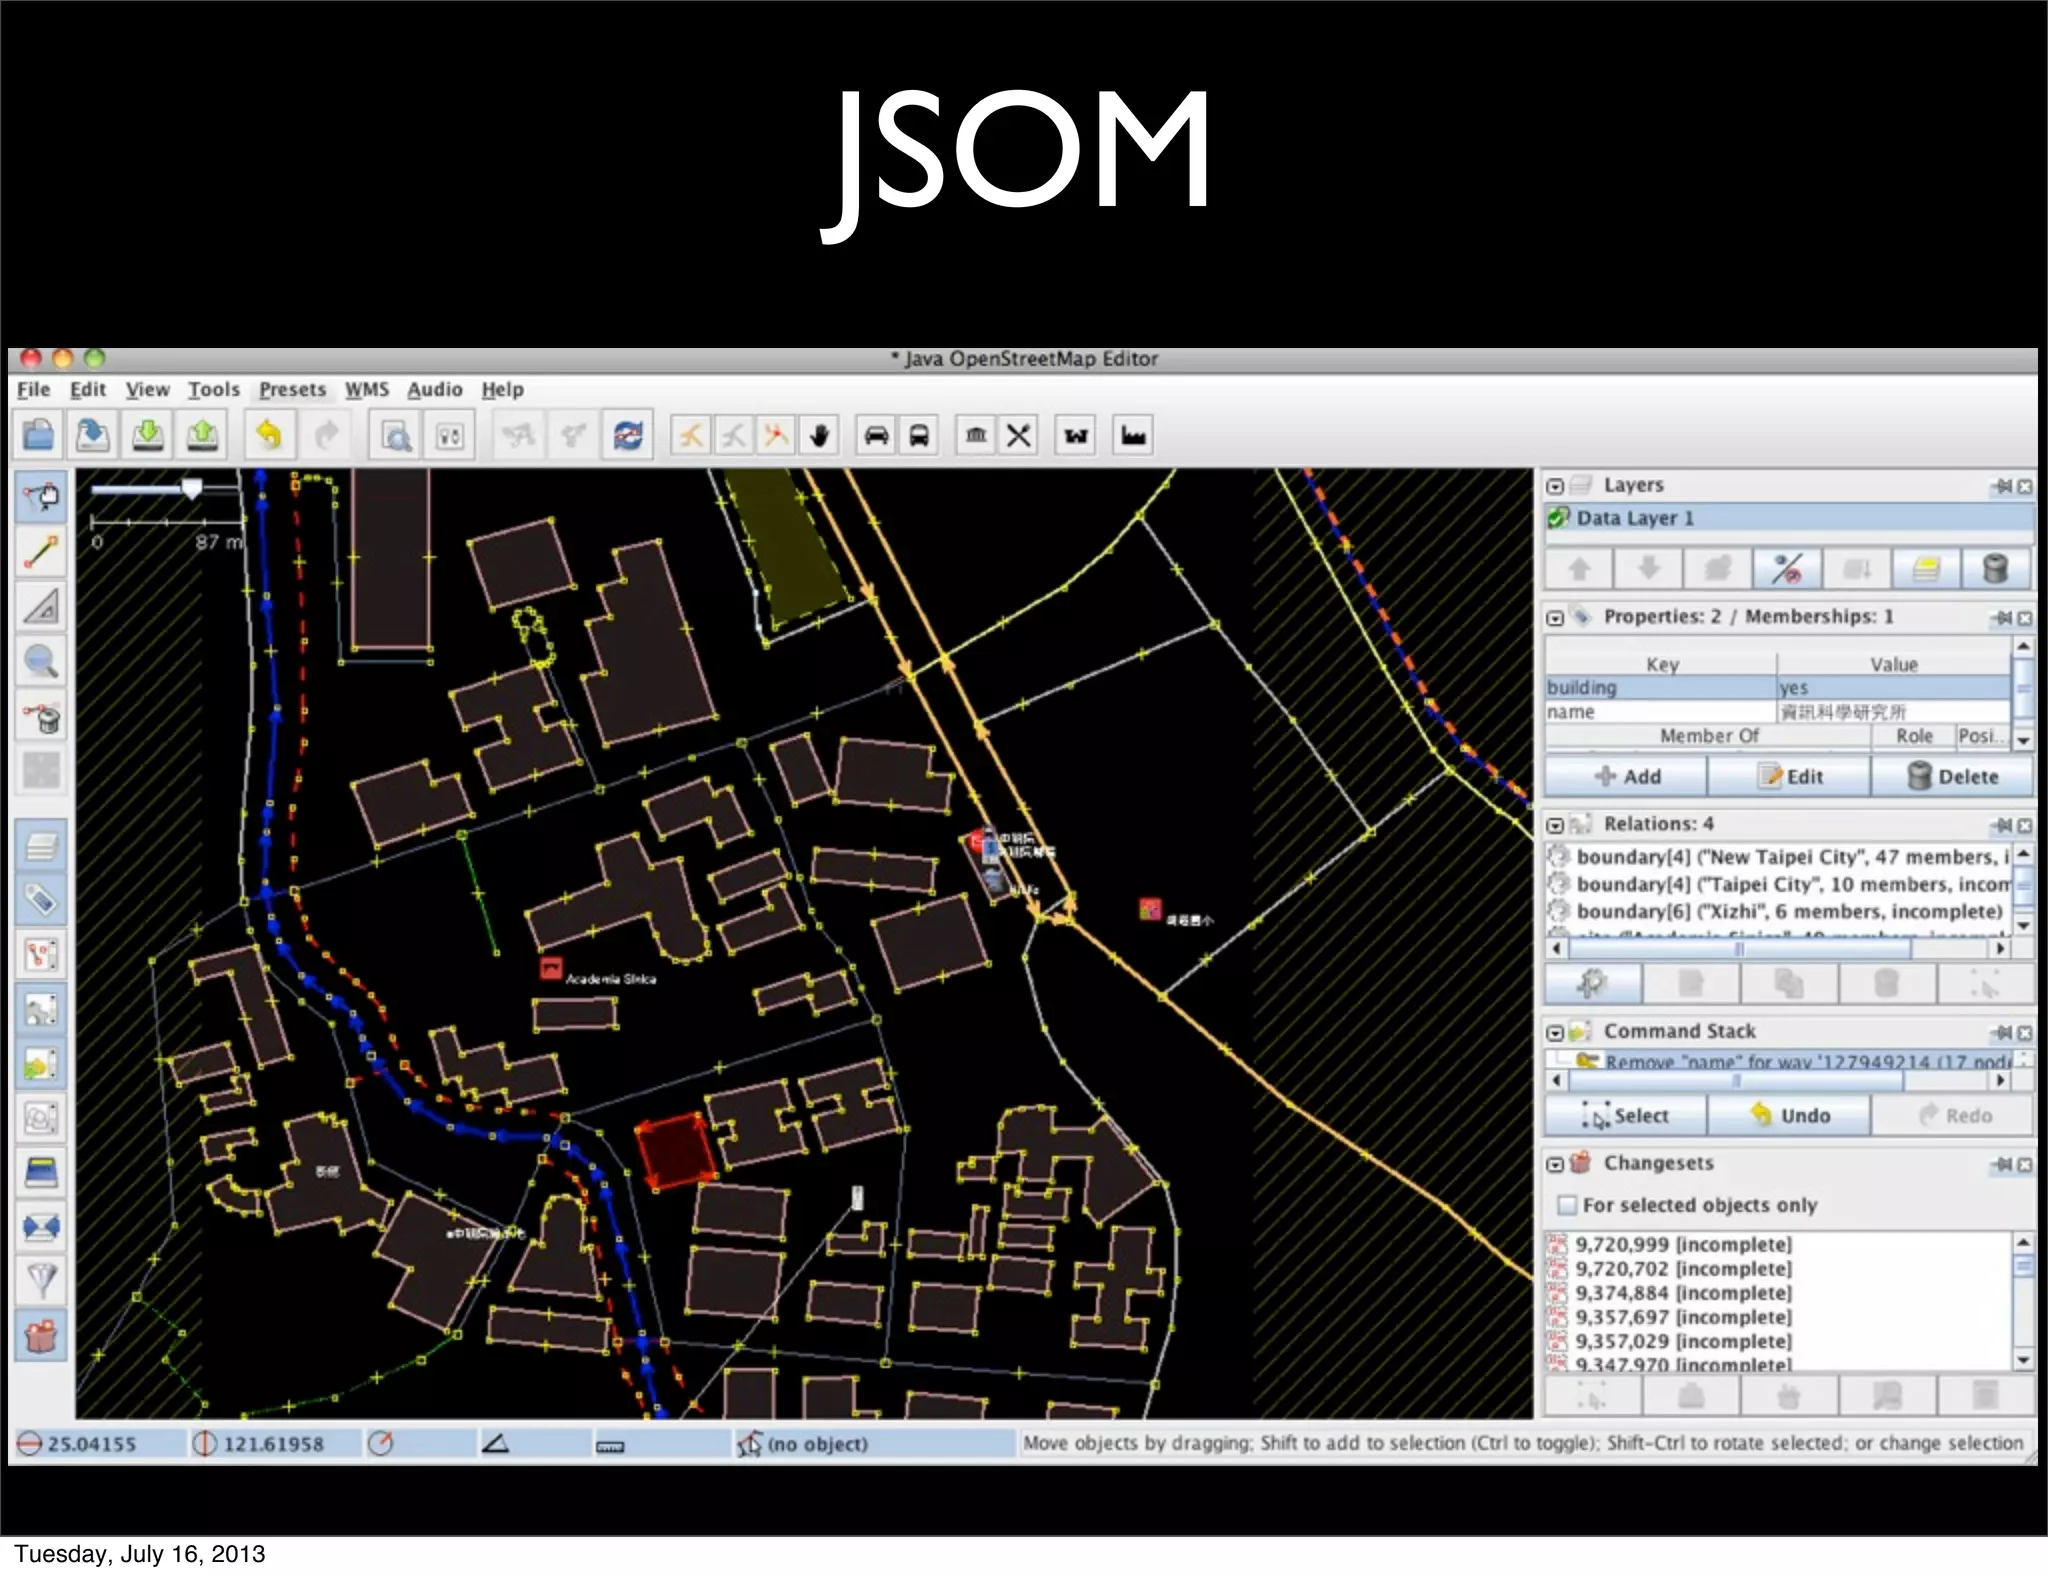Select the museum building preset icon

[976, 435]
